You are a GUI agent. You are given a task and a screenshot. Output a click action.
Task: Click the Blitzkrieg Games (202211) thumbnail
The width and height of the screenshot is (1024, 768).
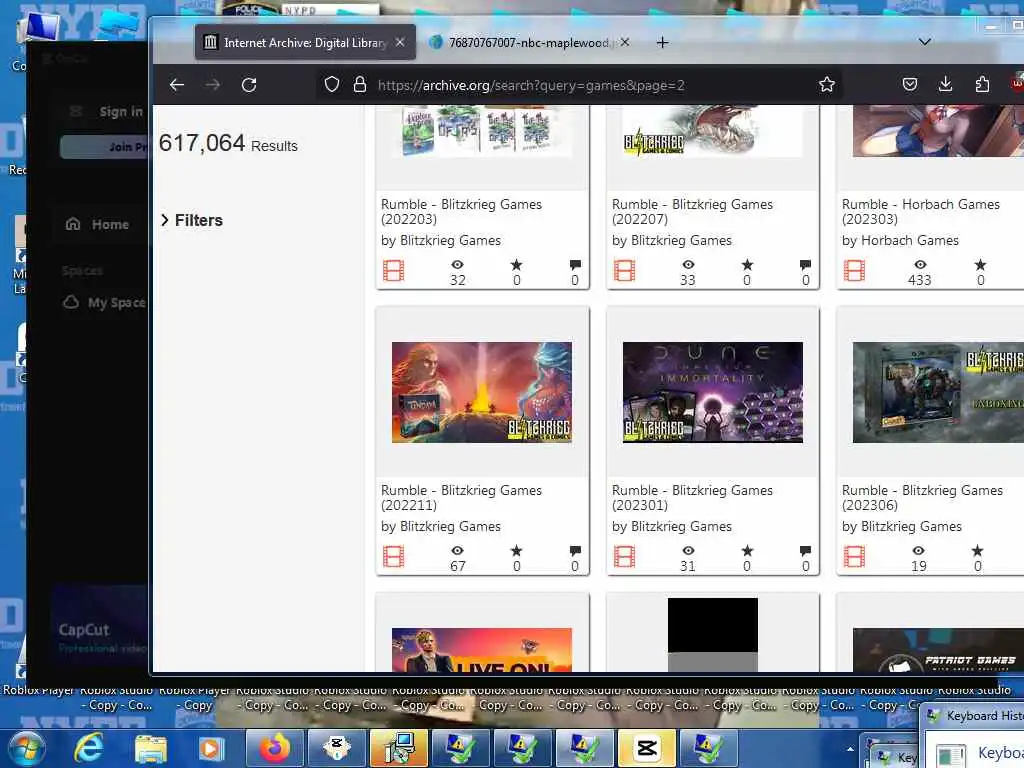tap(482, 392)
